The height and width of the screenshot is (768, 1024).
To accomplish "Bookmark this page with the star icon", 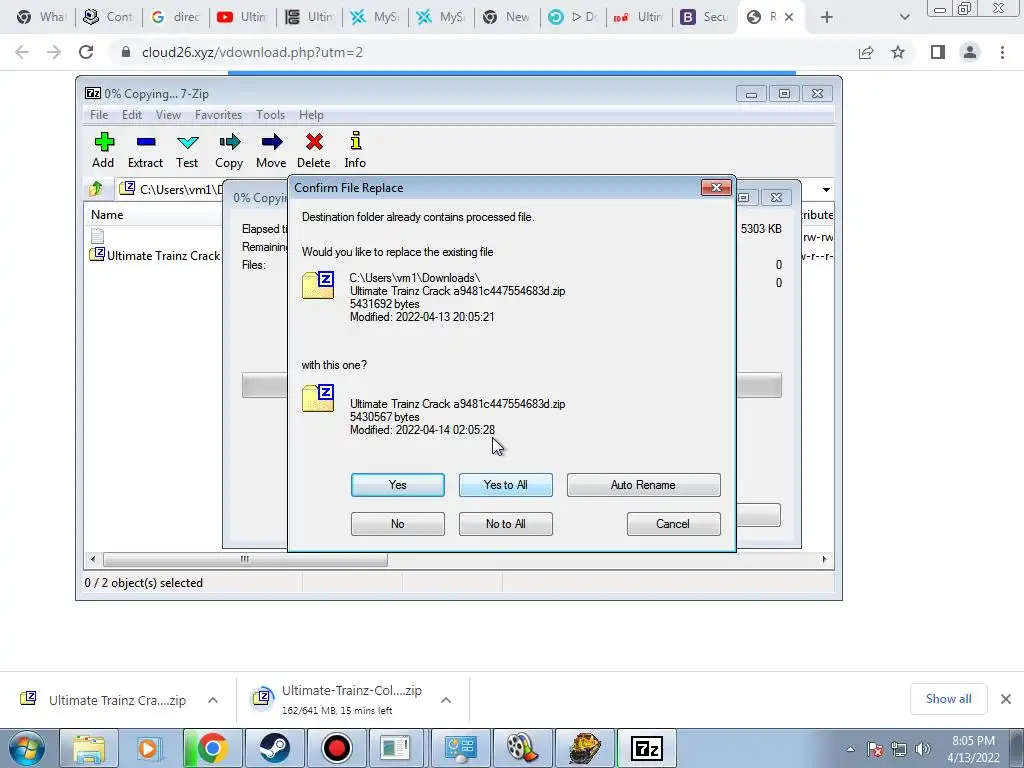I will (899, 52).
